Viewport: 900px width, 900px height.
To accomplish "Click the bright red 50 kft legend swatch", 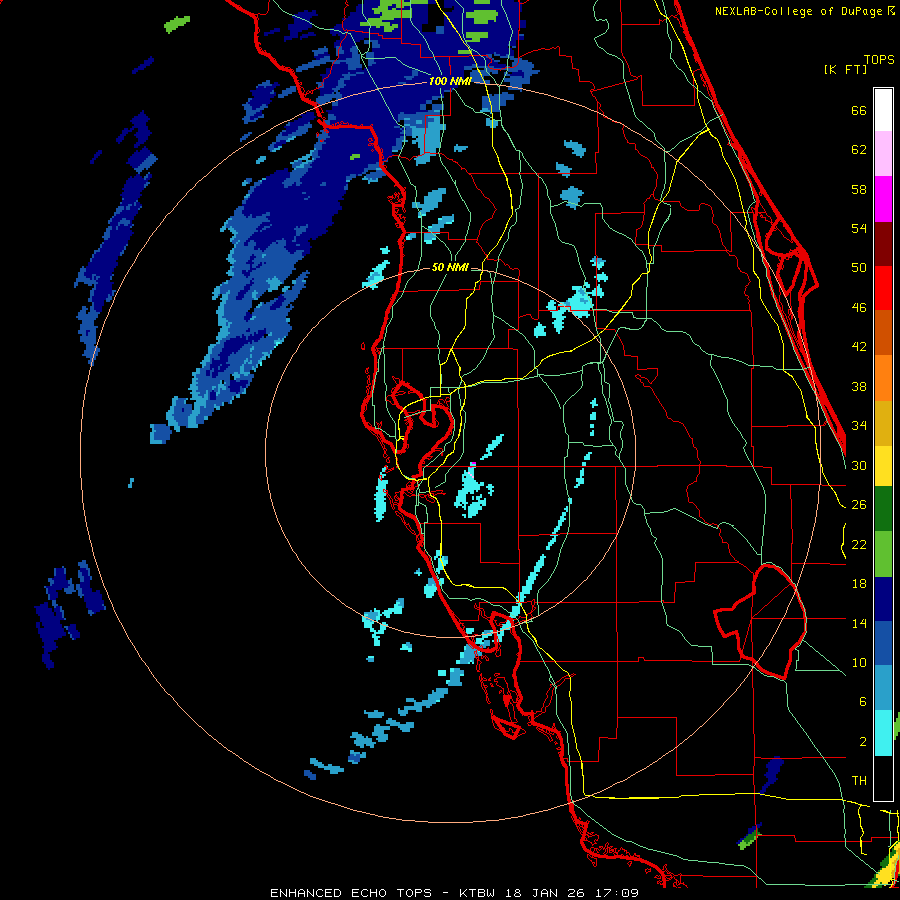I will tap(883, 288).
